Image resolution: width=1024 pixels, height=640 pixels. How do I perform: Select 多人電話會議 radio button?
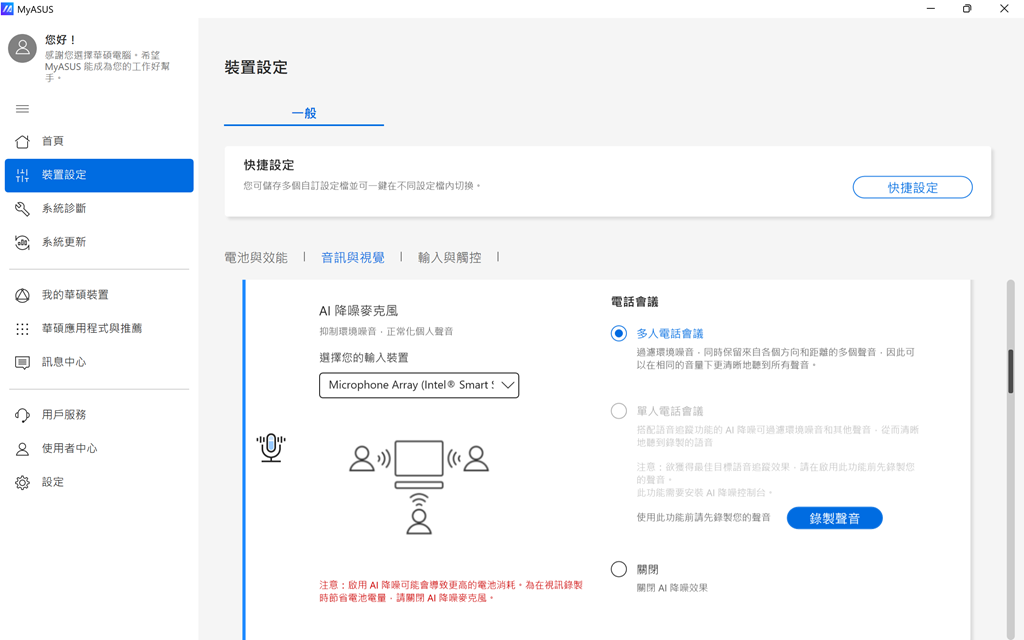coord(618,334)
